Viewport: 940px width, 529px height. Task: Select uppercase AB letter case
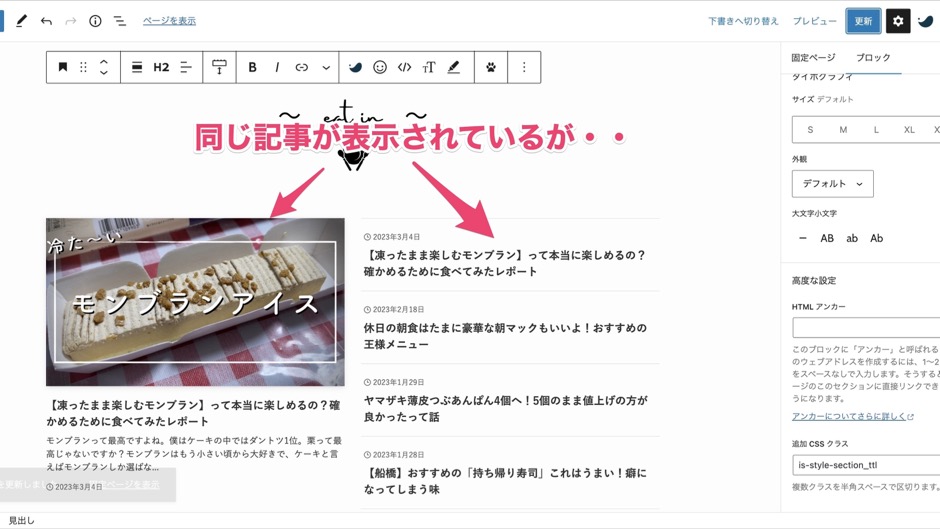(x=827, y=238)
